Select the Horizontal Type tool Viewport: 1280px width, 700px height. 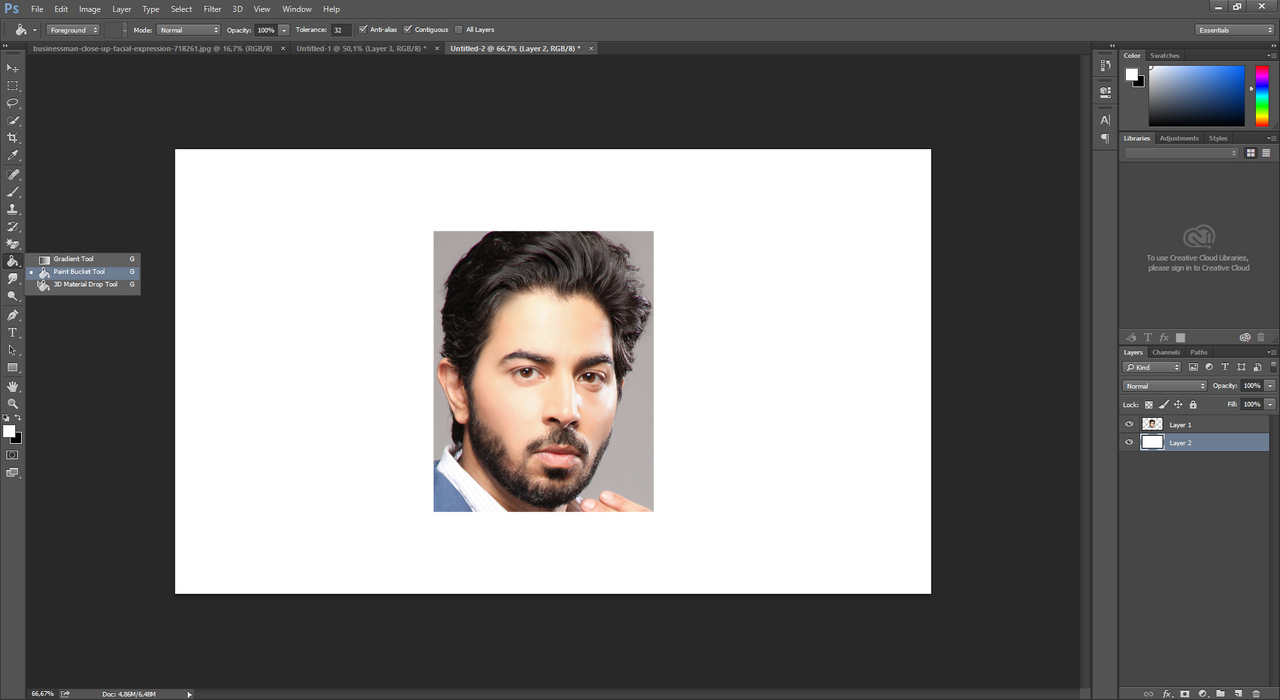click(x=13, y=333)
